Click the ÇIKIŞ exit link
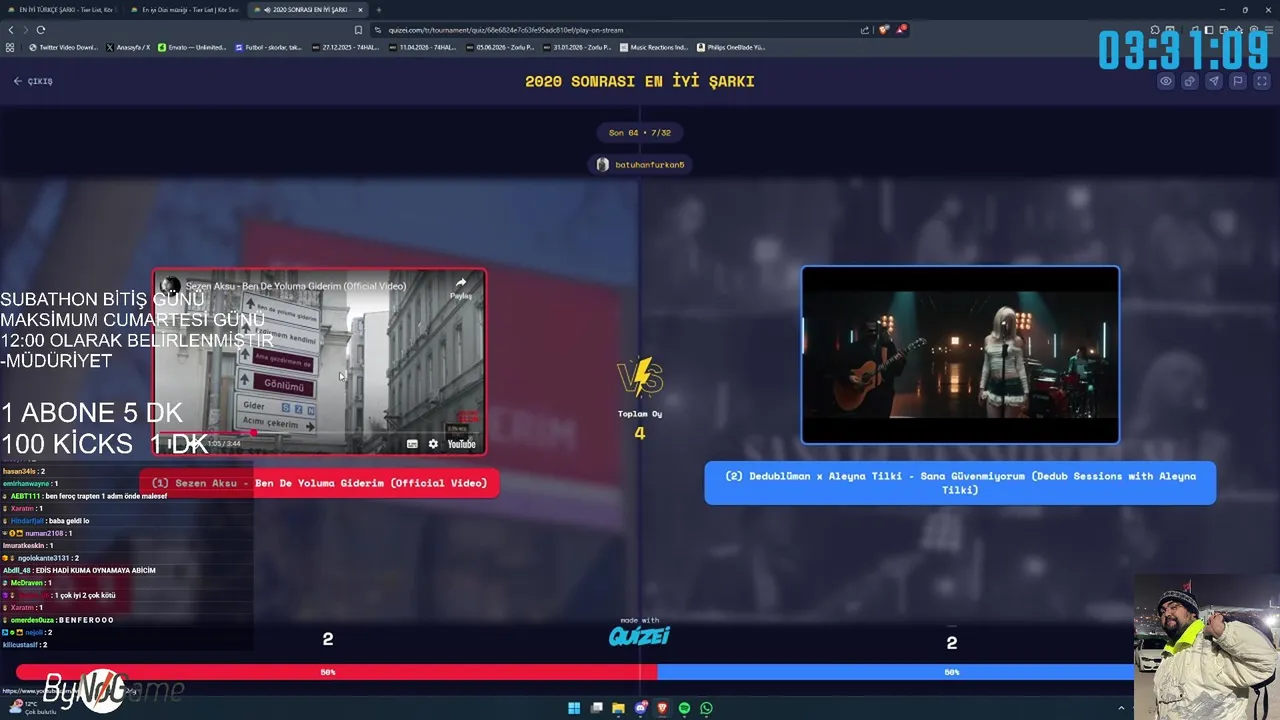This screenshot has width=1280, height=720. pyautogui.click(x=33, y=81)
